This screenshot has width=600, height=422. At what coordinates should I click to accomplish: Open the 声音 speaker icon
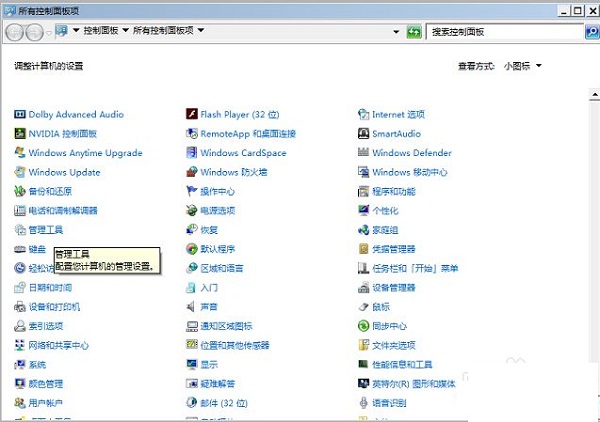pyautogui.click(x=191, y=306)
